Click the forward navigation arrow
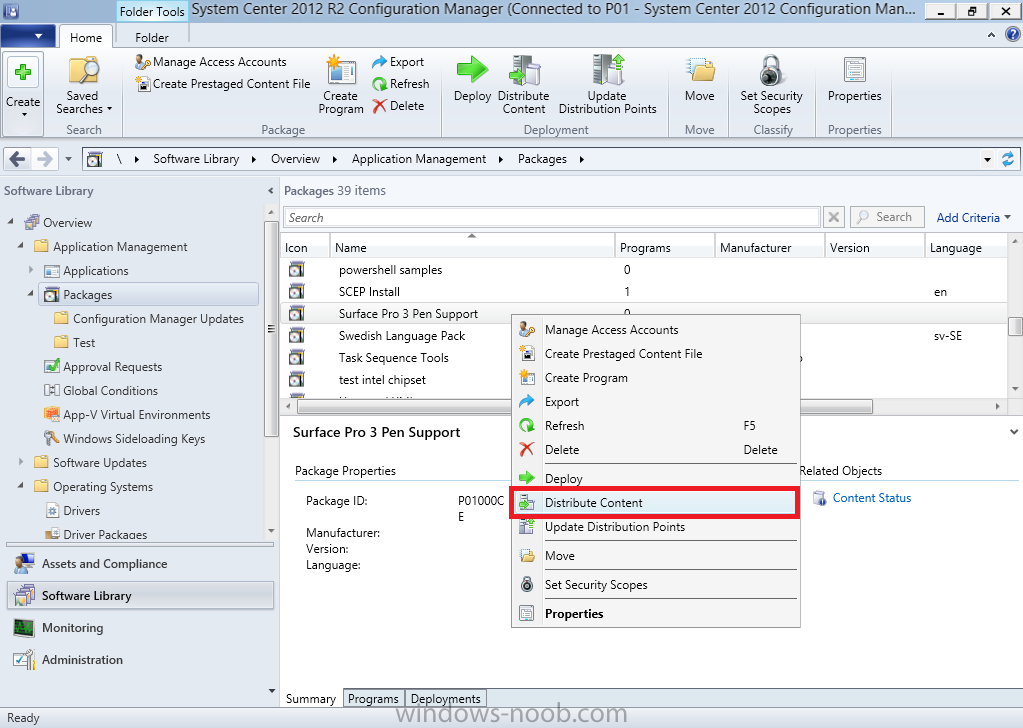This screenshot has height=728, width=1023. 44,159
